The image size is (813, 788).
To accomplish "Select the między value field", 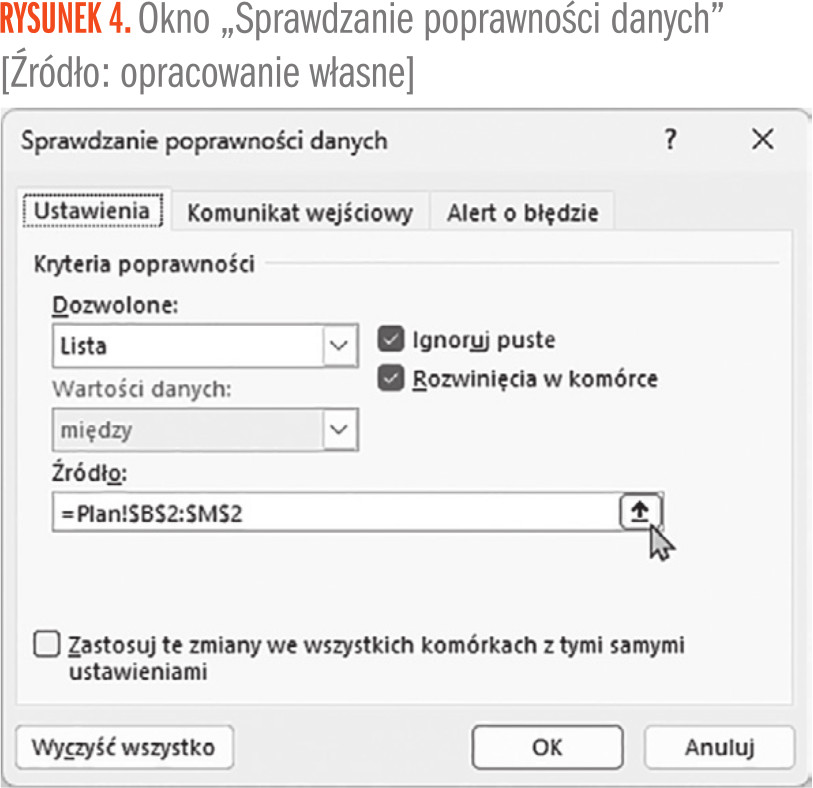I will coord(186,430).
